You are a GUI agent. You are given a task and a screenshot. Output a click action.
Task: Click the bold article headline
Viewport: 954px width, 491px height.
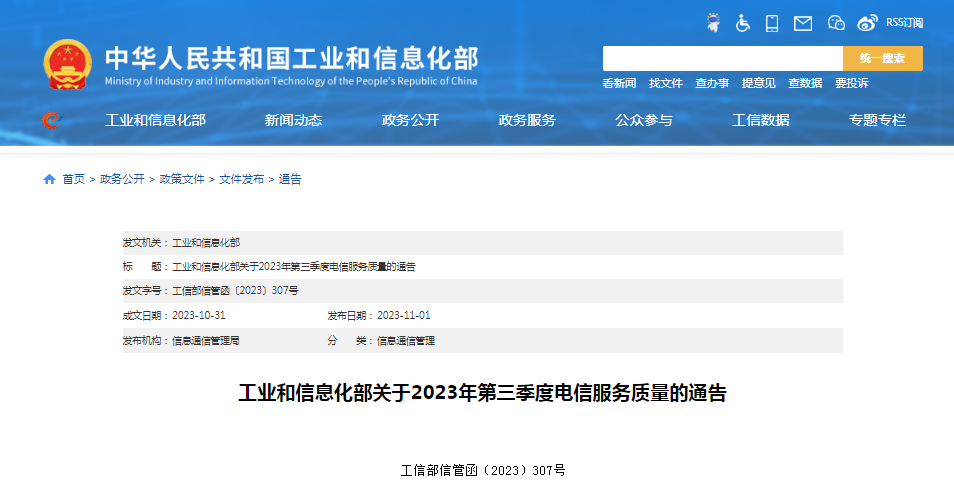[482, 393]
